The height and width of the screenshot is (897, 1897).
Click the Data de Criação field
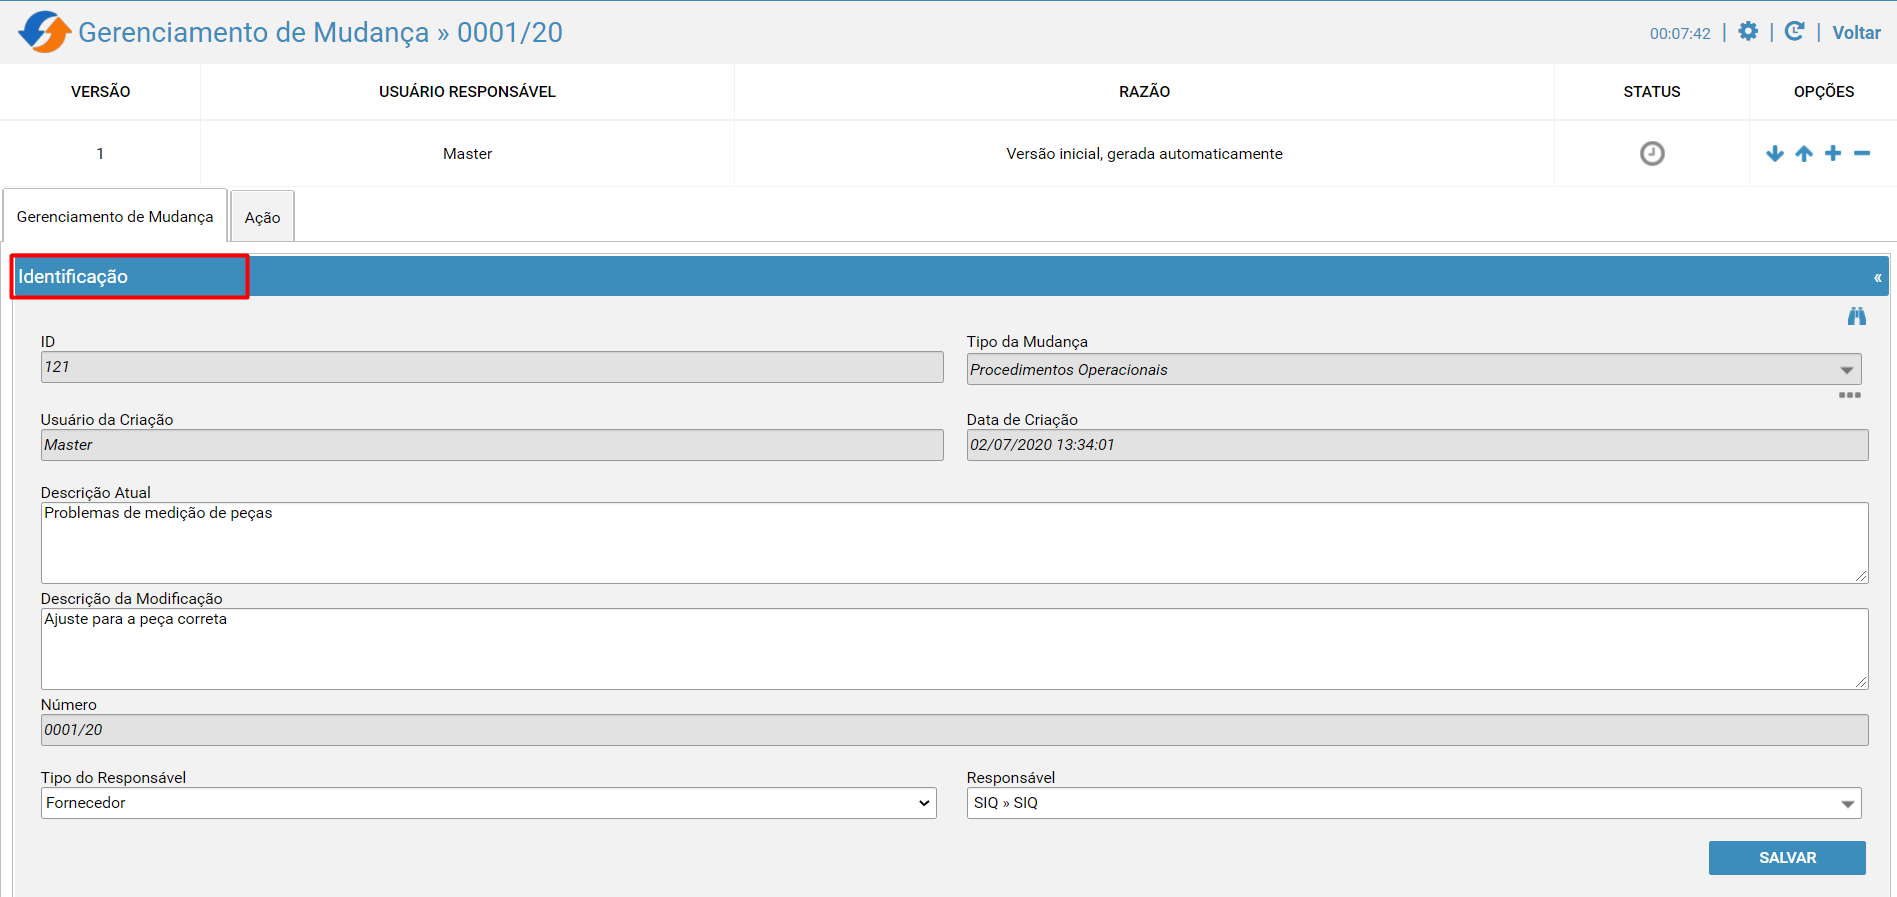click(1417, 445)
